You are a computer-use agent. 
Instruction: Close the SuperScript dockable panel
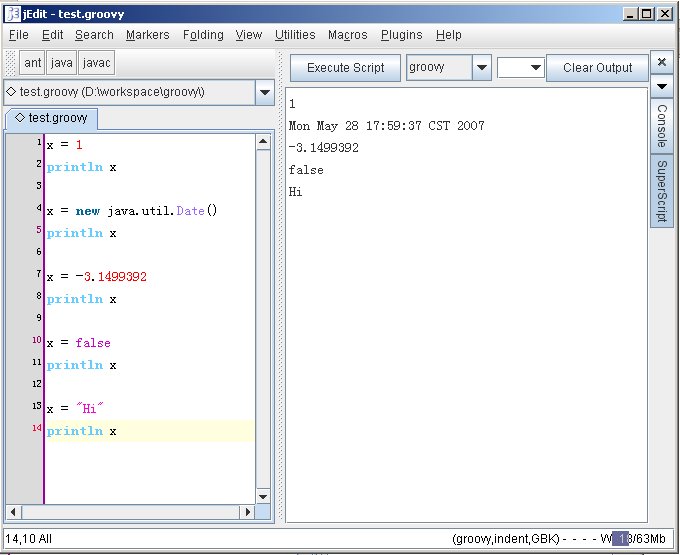click(x=662, y=62)
